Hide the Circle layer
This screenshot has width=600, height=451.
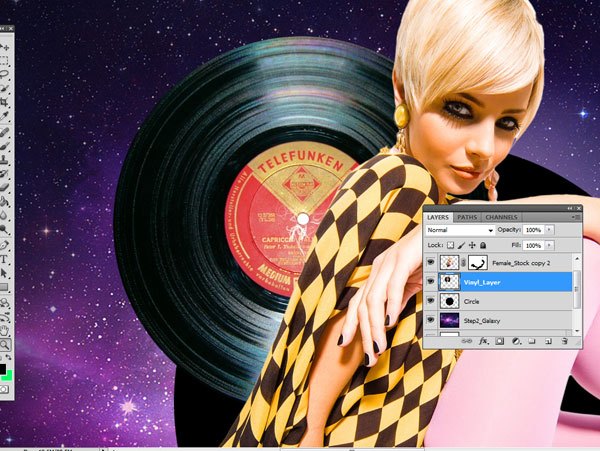click(430, 301)
